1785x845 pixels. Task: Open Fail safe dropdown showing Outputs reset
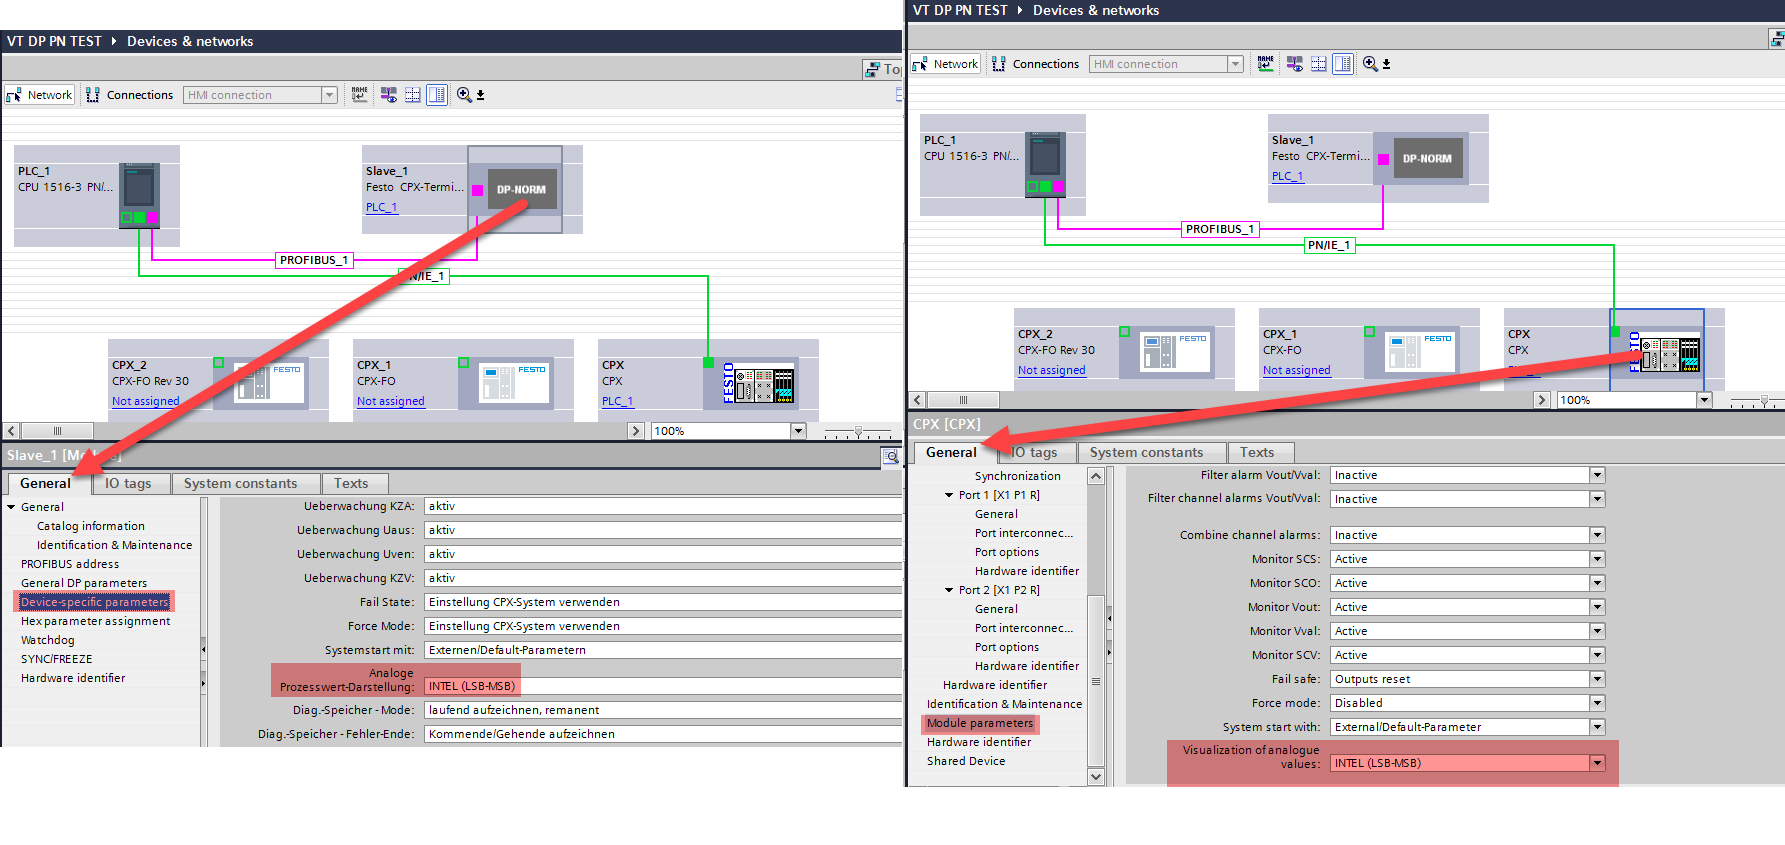1597,679
